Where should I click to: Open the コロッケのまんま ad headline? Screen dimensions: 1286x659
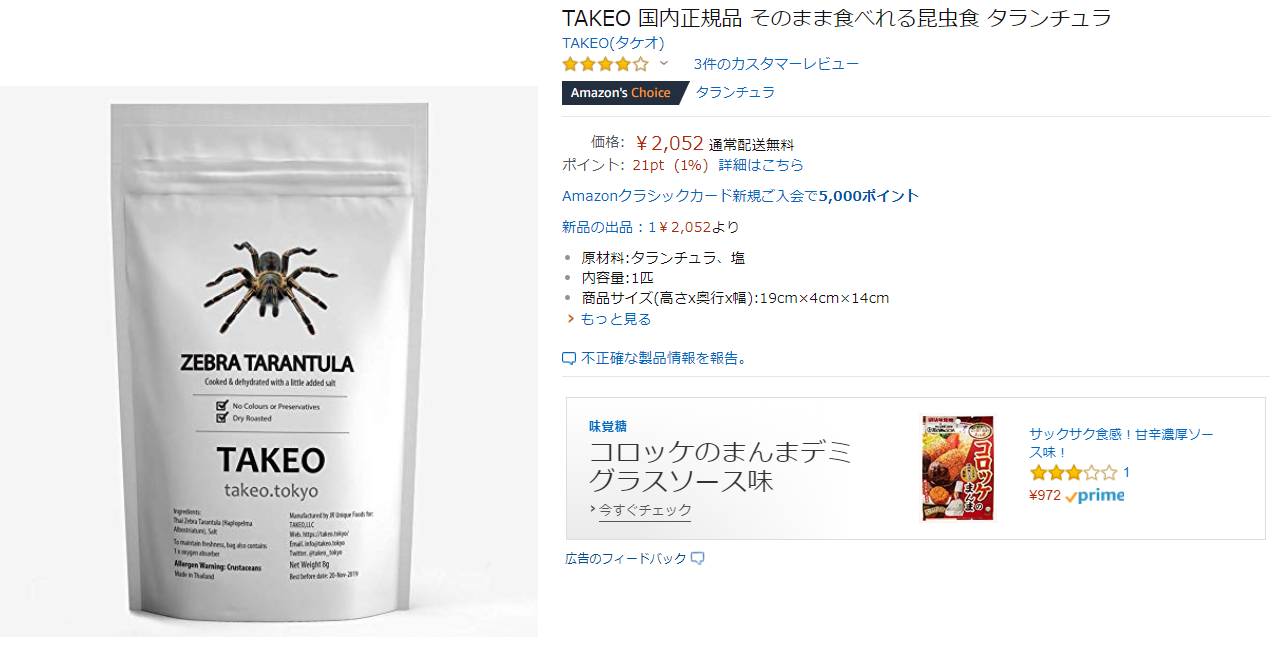point(720,466)
